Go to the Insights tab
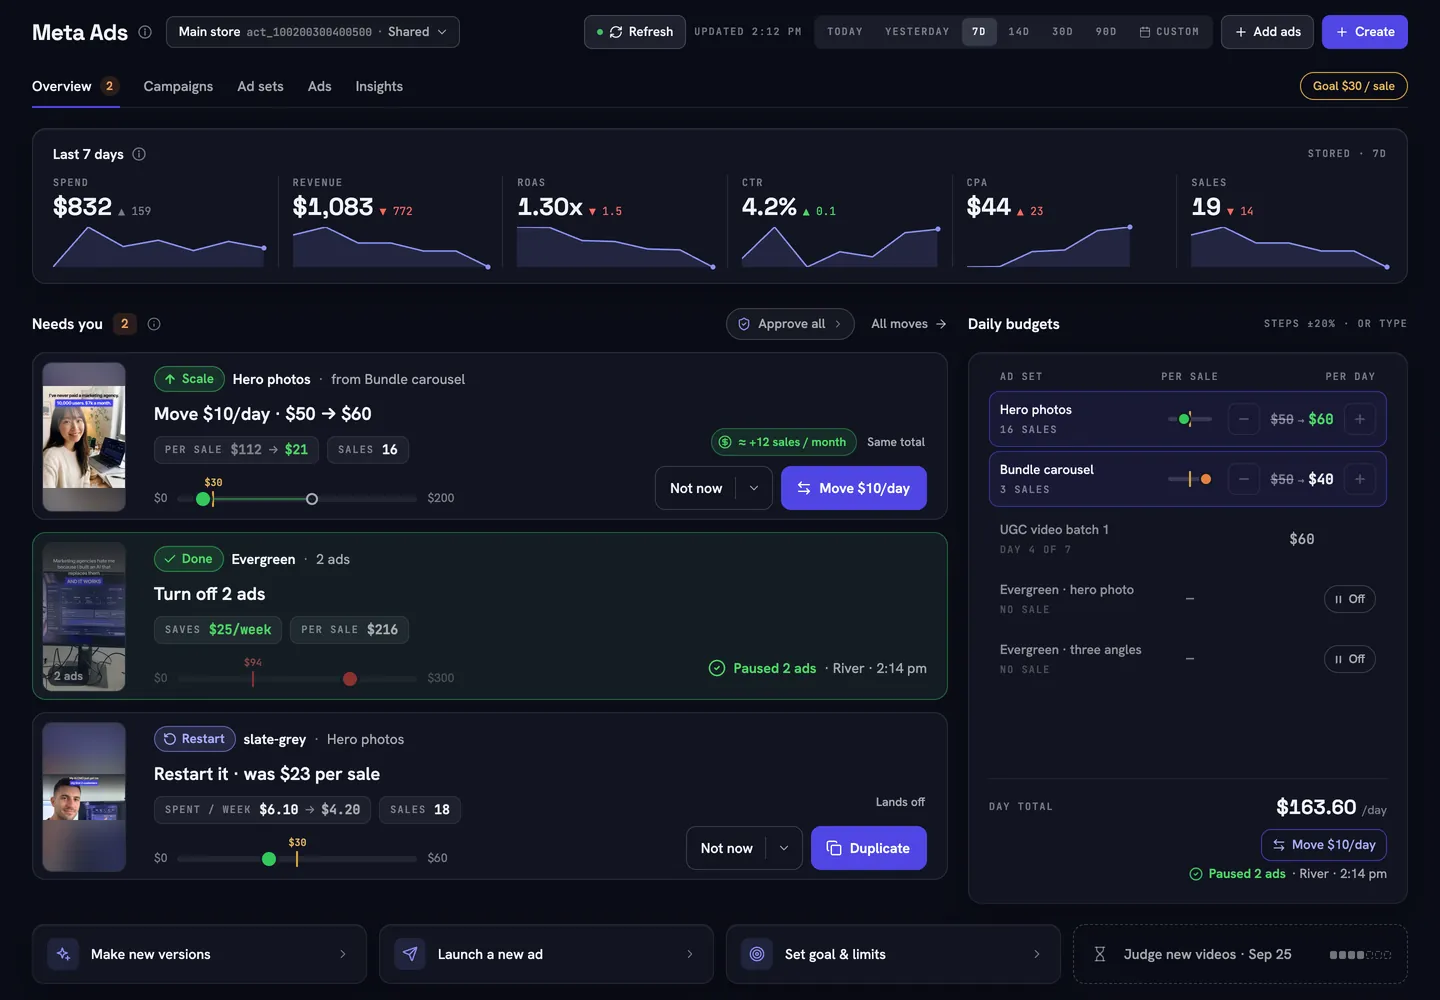Screen dimensions: 1440x1000 click(379, 86)
